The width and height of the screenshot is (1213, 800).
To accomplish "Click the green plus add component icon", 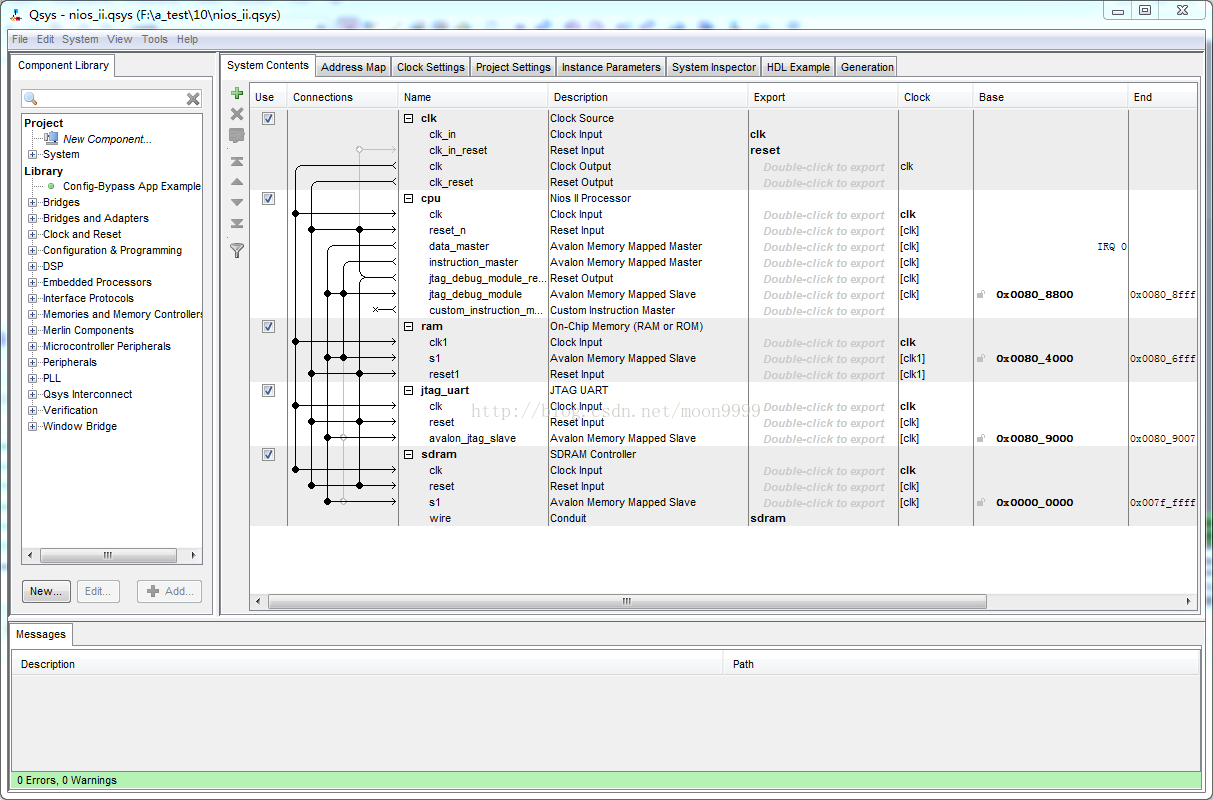I will (237, 93).
